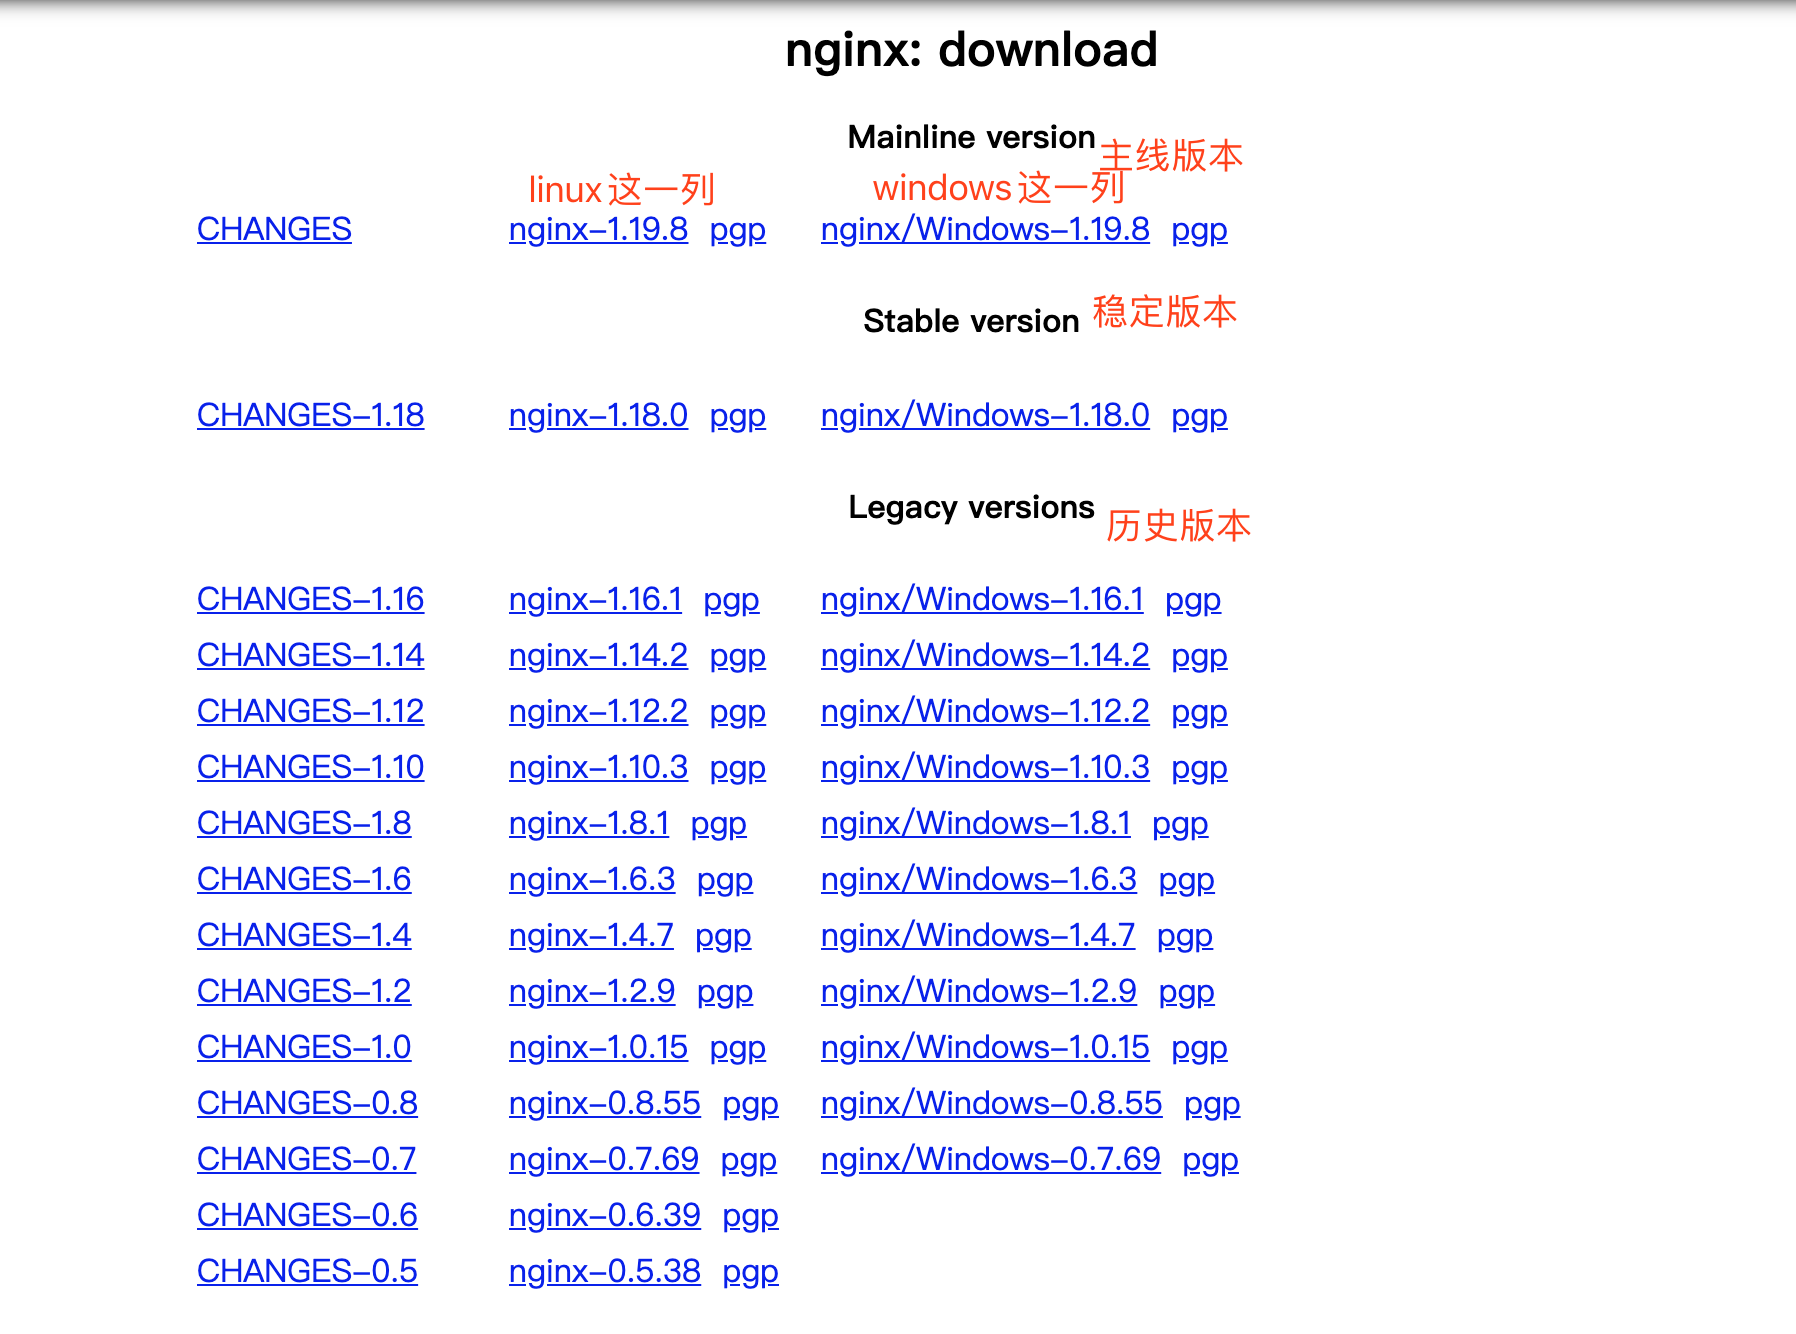Download nginx-1.2.9 source
This screenshot has width=1796, height=1334.
pos(592,991)
